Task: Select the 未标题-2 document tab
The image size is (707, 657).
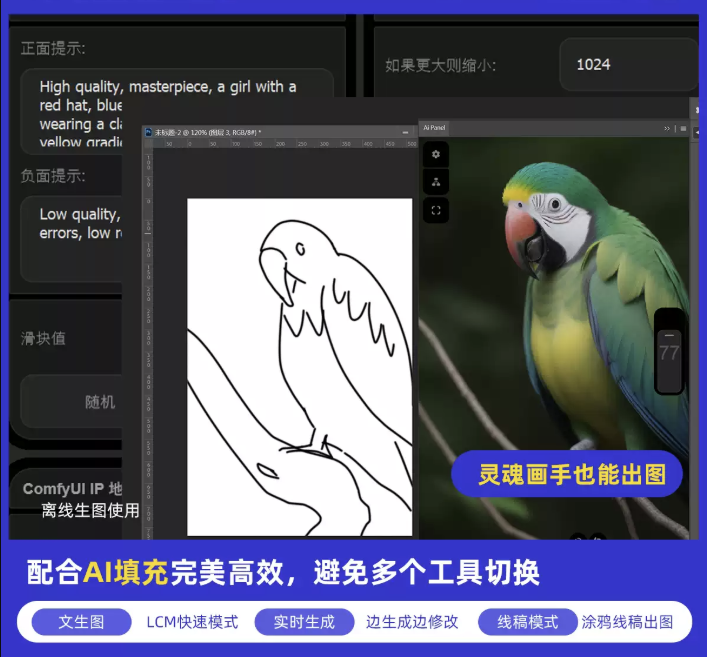Action: click(208, 133)
